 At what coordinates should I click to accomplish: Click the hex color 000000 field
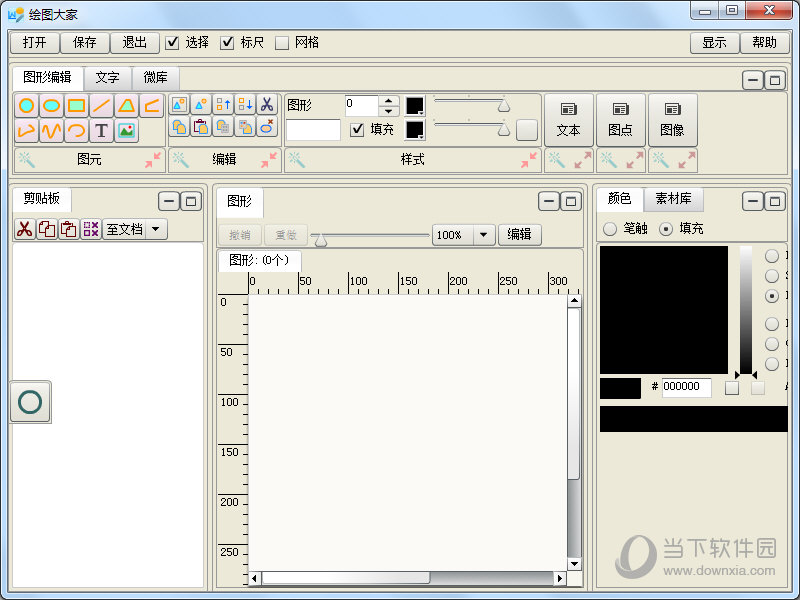(686, 387)
